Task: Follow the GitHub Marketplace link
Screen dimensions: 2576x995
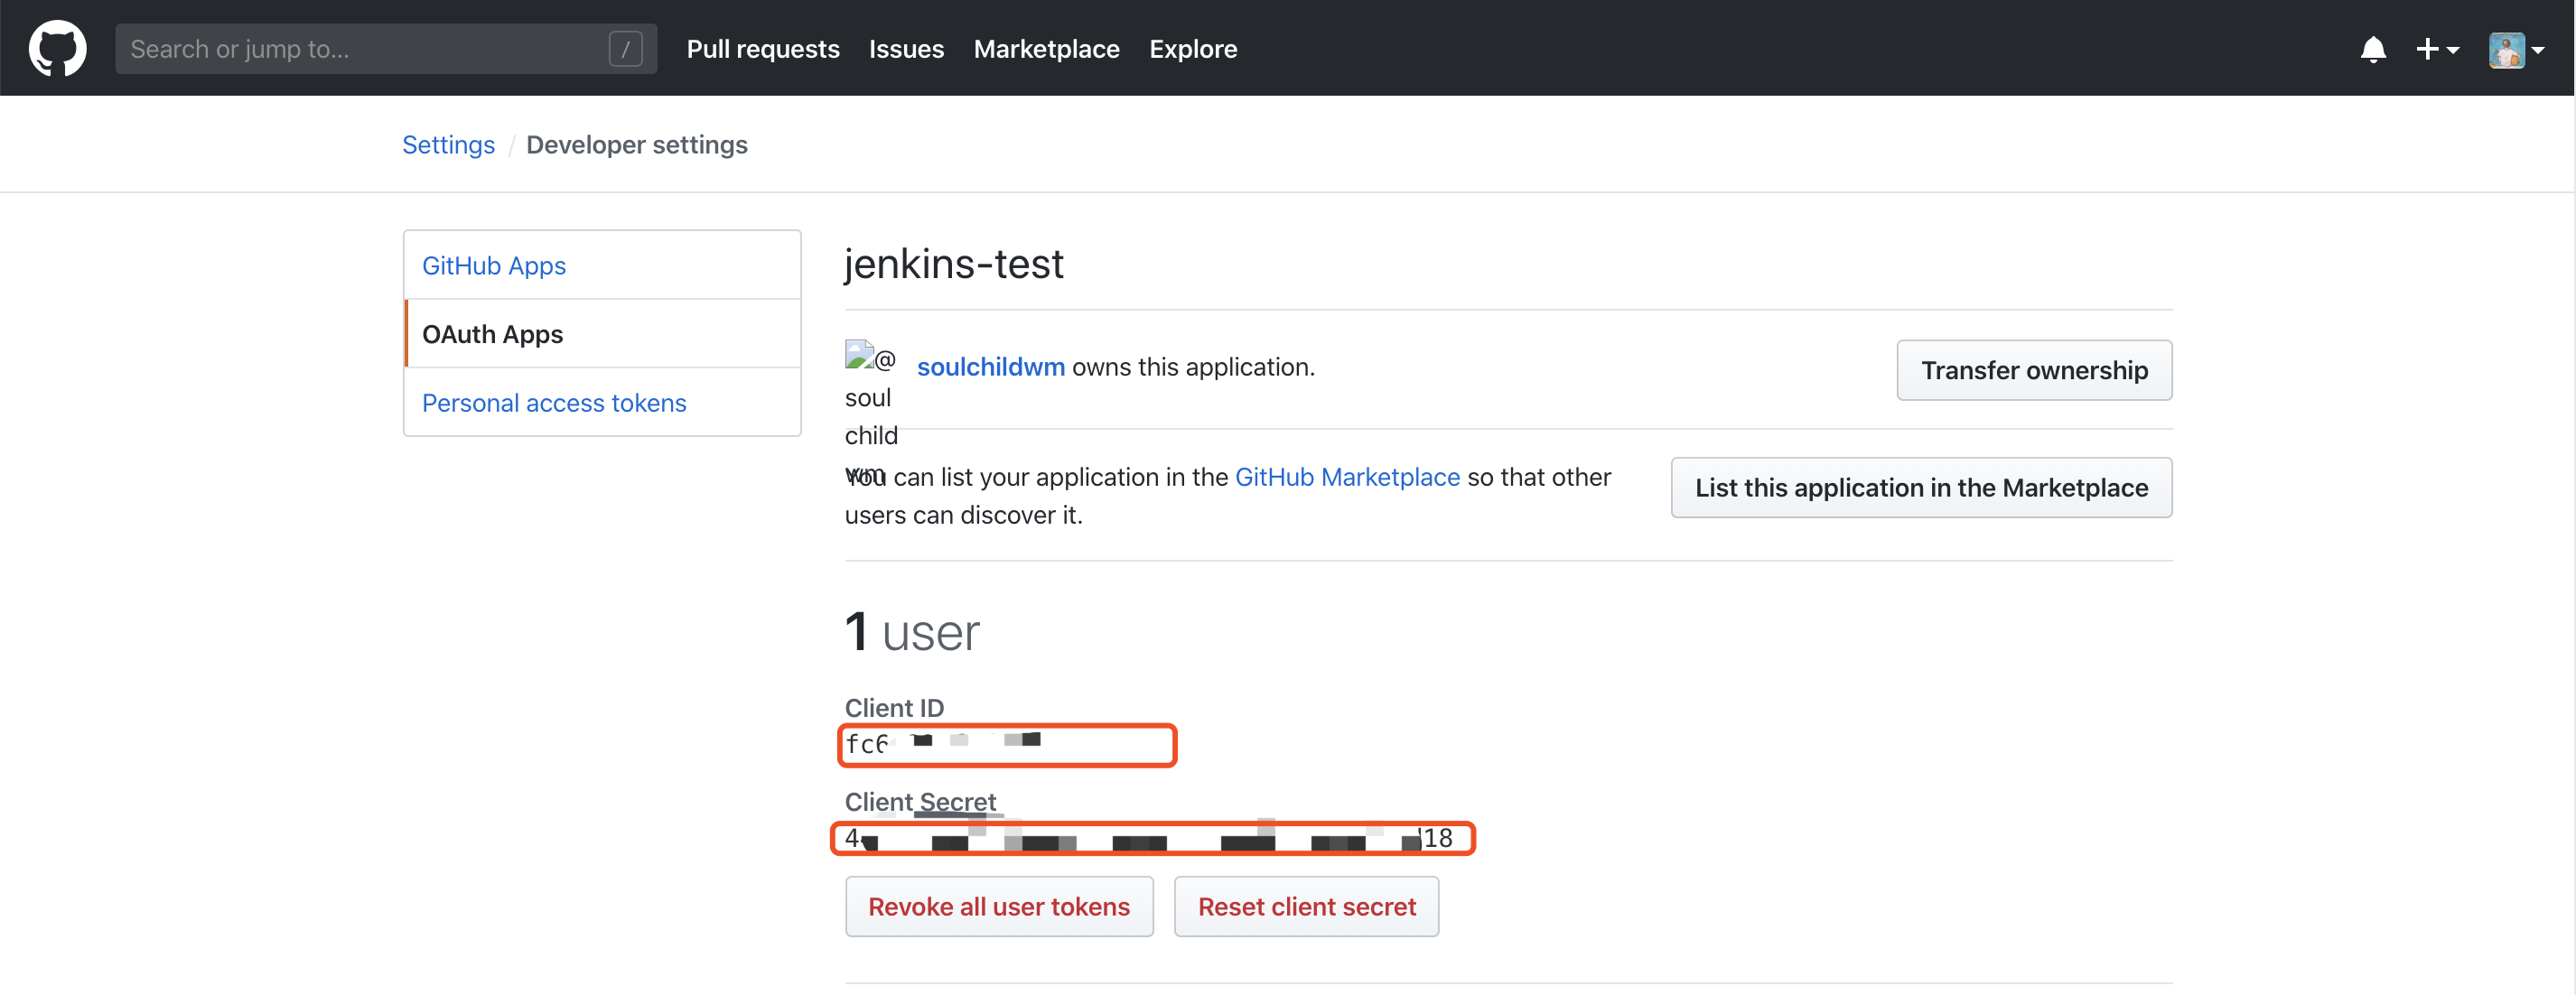Action: coord(1347,477)
